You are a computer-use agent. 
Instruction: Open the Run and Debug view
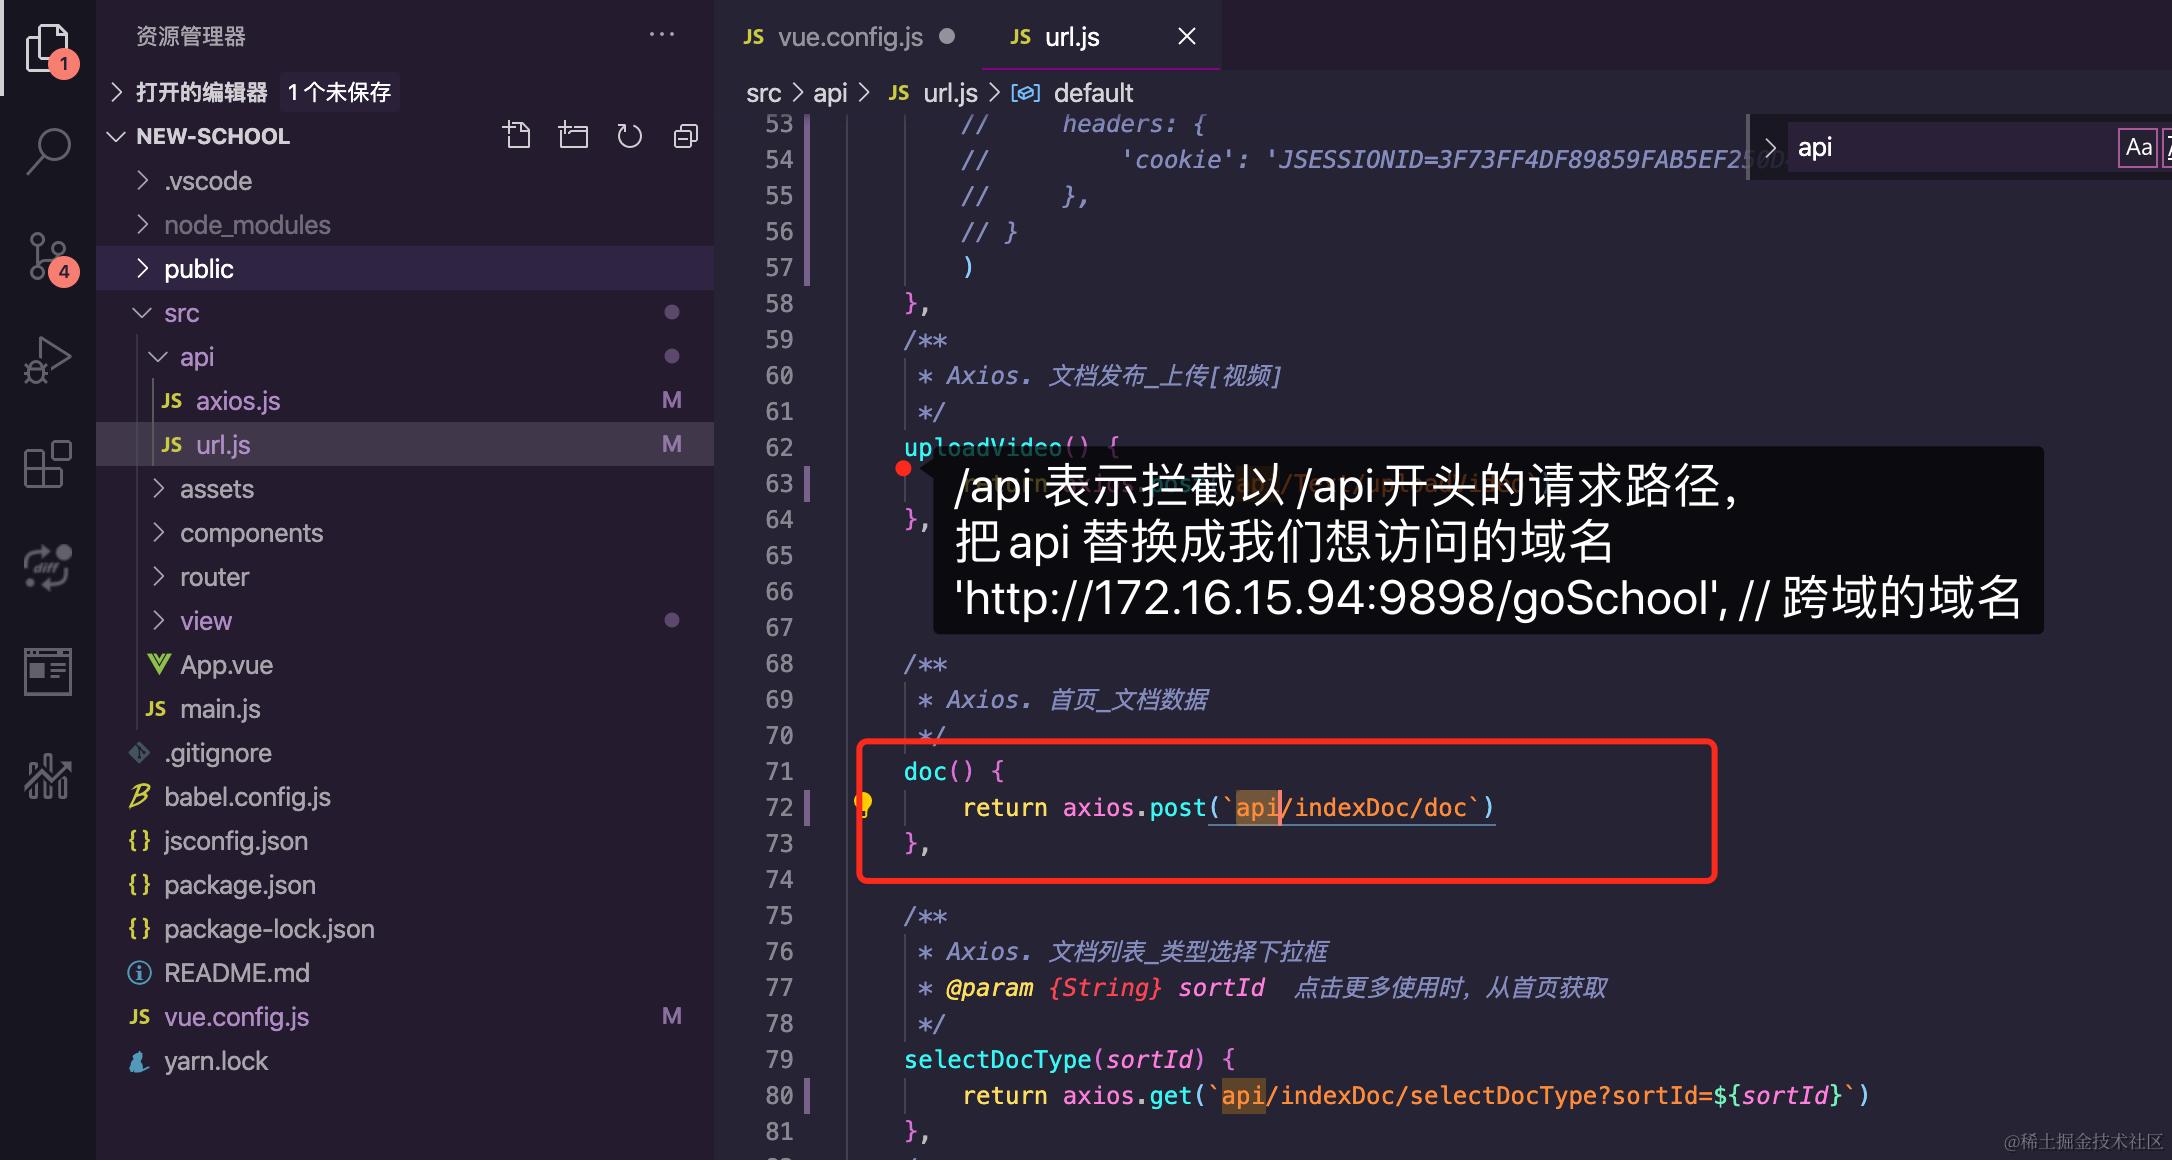(48, 360)
